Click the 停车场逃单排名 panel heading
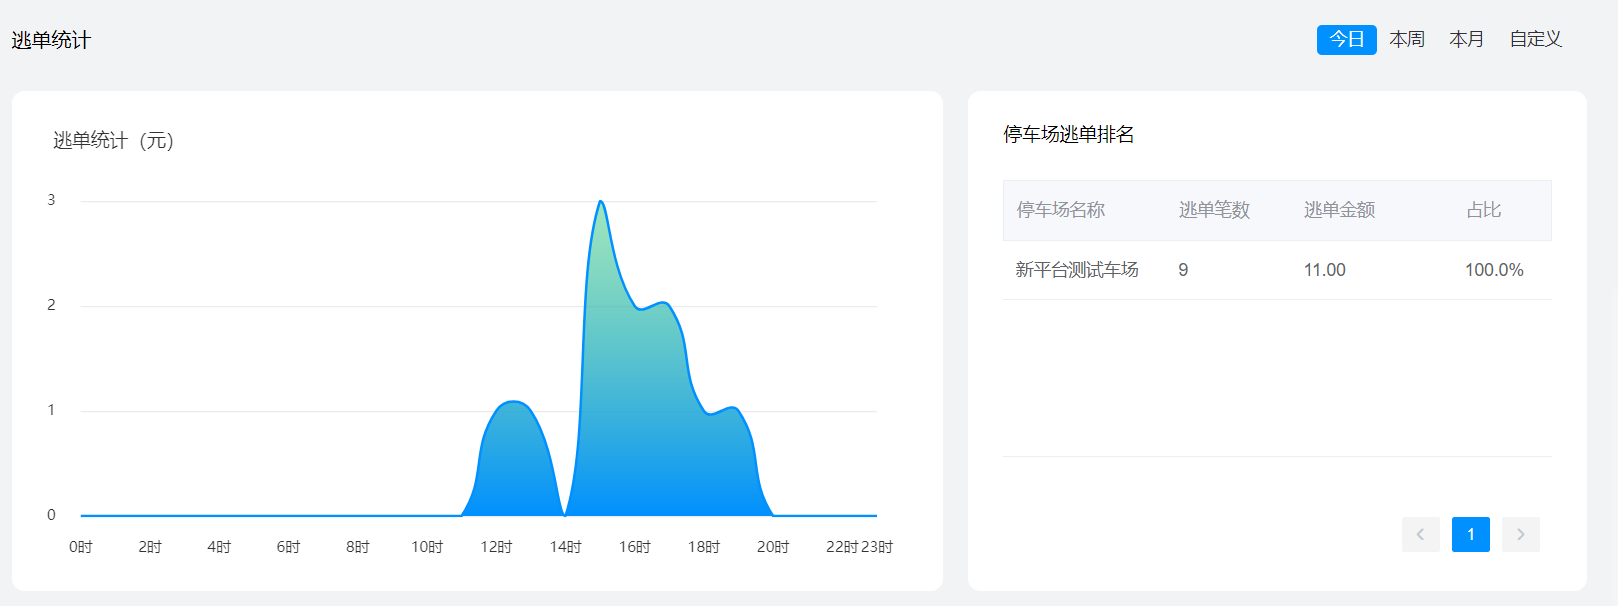This screenshot has height=606, width=1618. 1068,134
